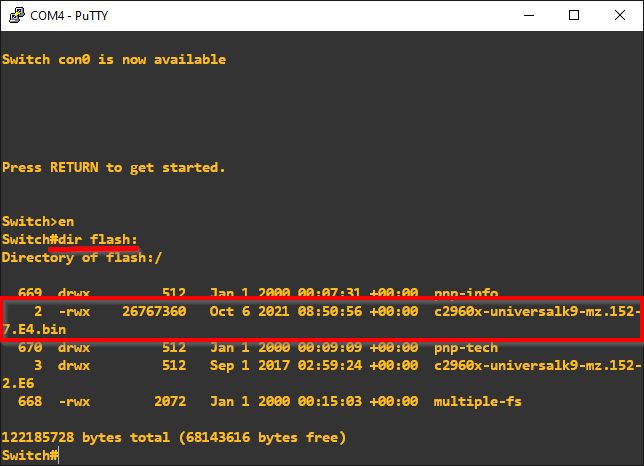Click the PuTTY icon in title bar
644x466 pixels.
[13, 15]
